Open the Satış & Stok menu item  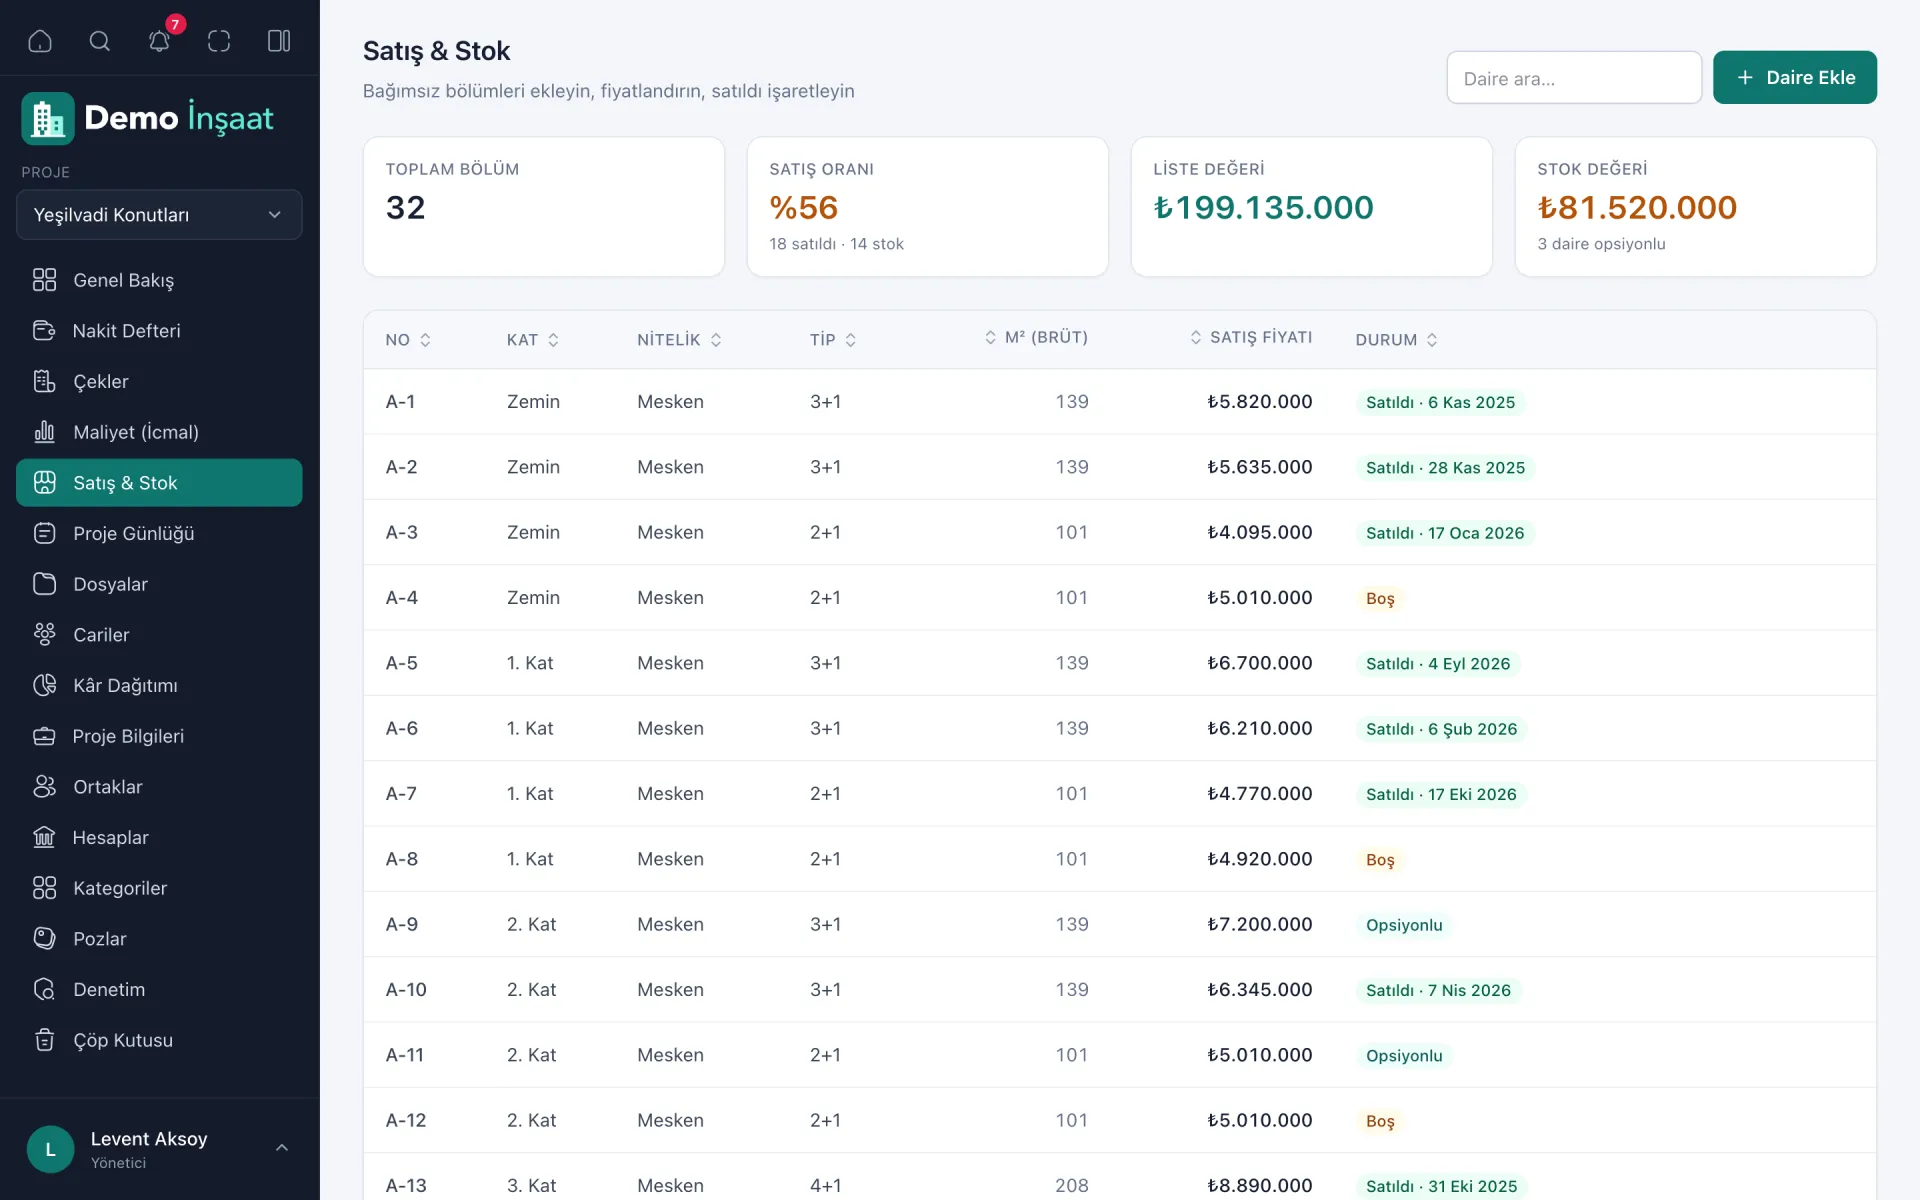159,483
